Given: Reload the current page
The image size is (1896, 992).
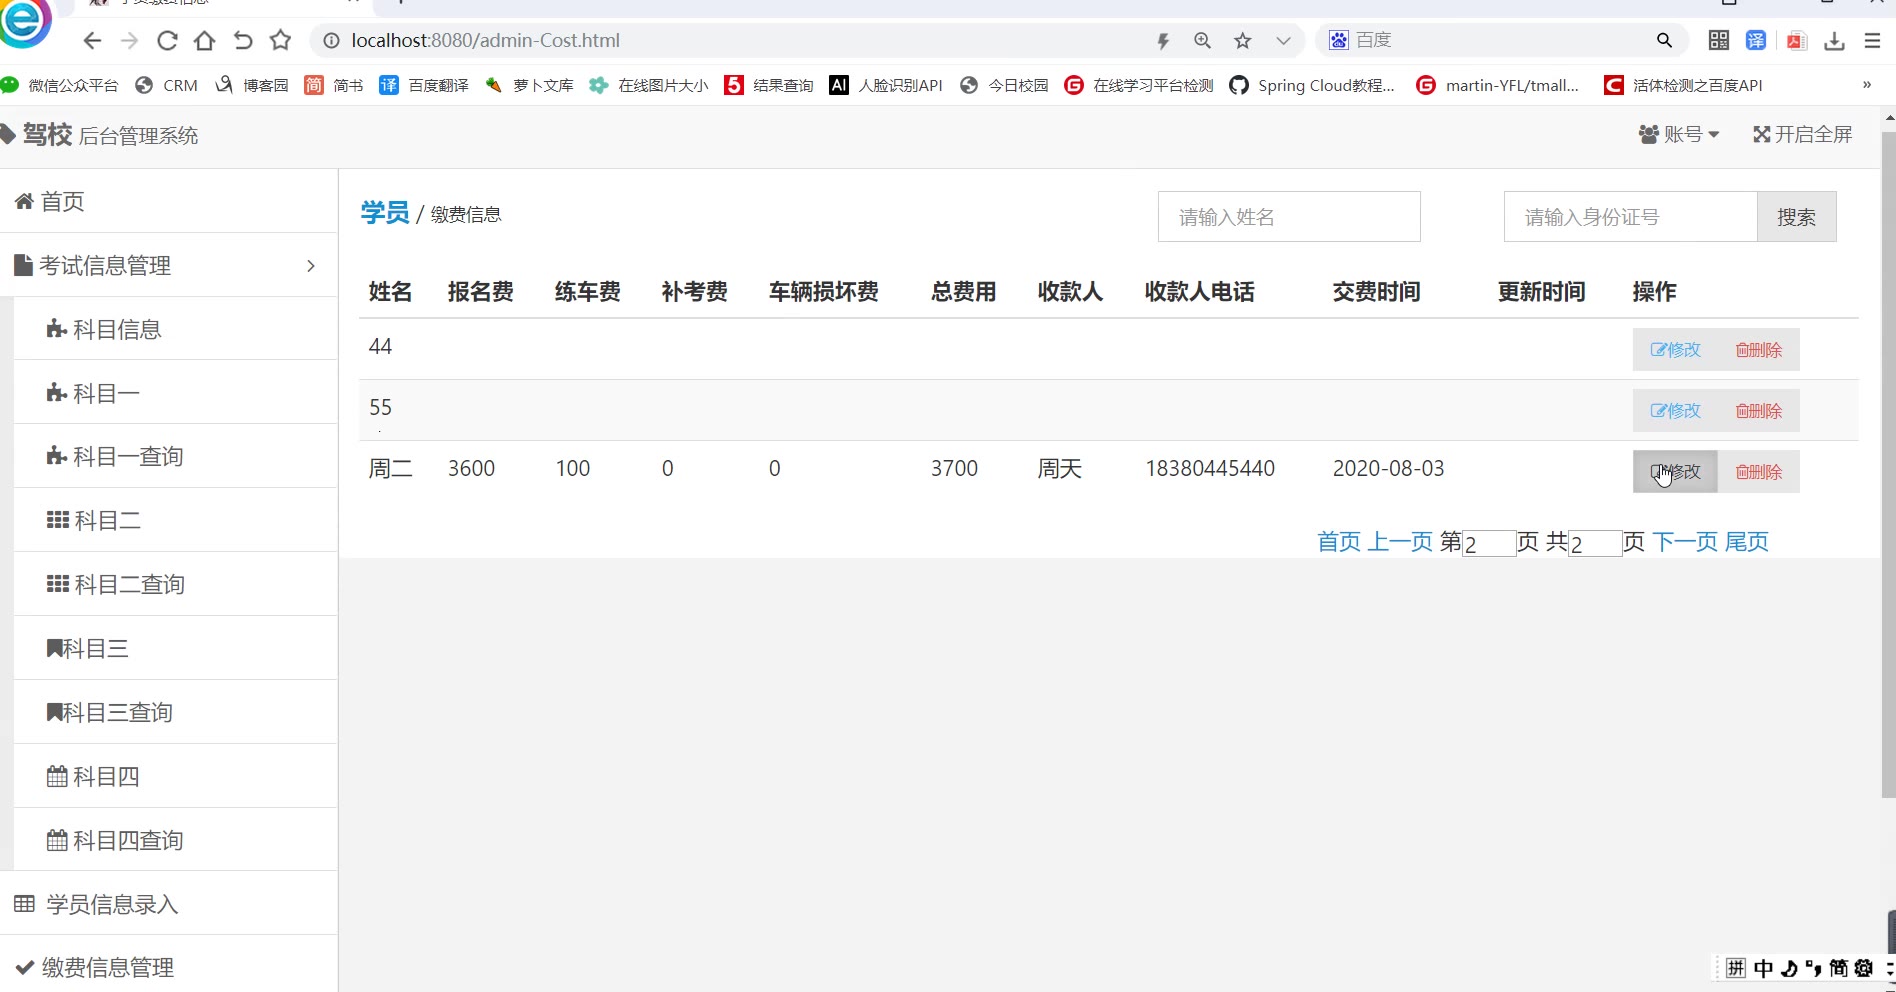Looking at the screenshot, I should coord(167,41).
